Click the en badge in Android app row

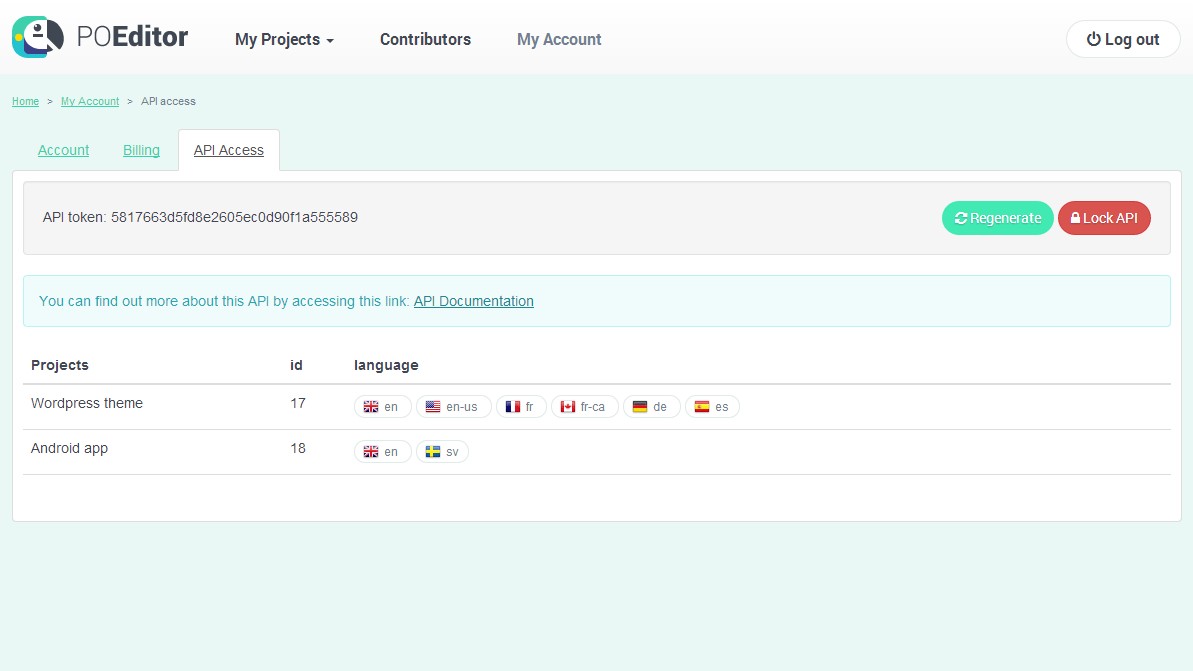click(382, 452)
